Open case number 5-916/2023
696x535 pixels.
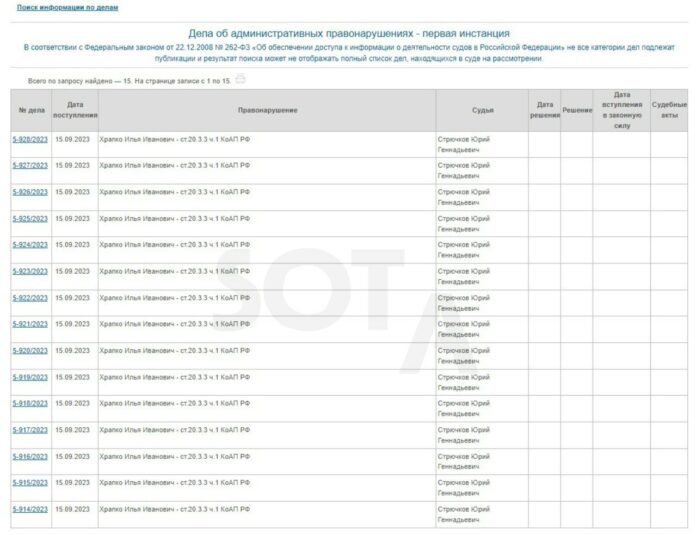[30, 456]
